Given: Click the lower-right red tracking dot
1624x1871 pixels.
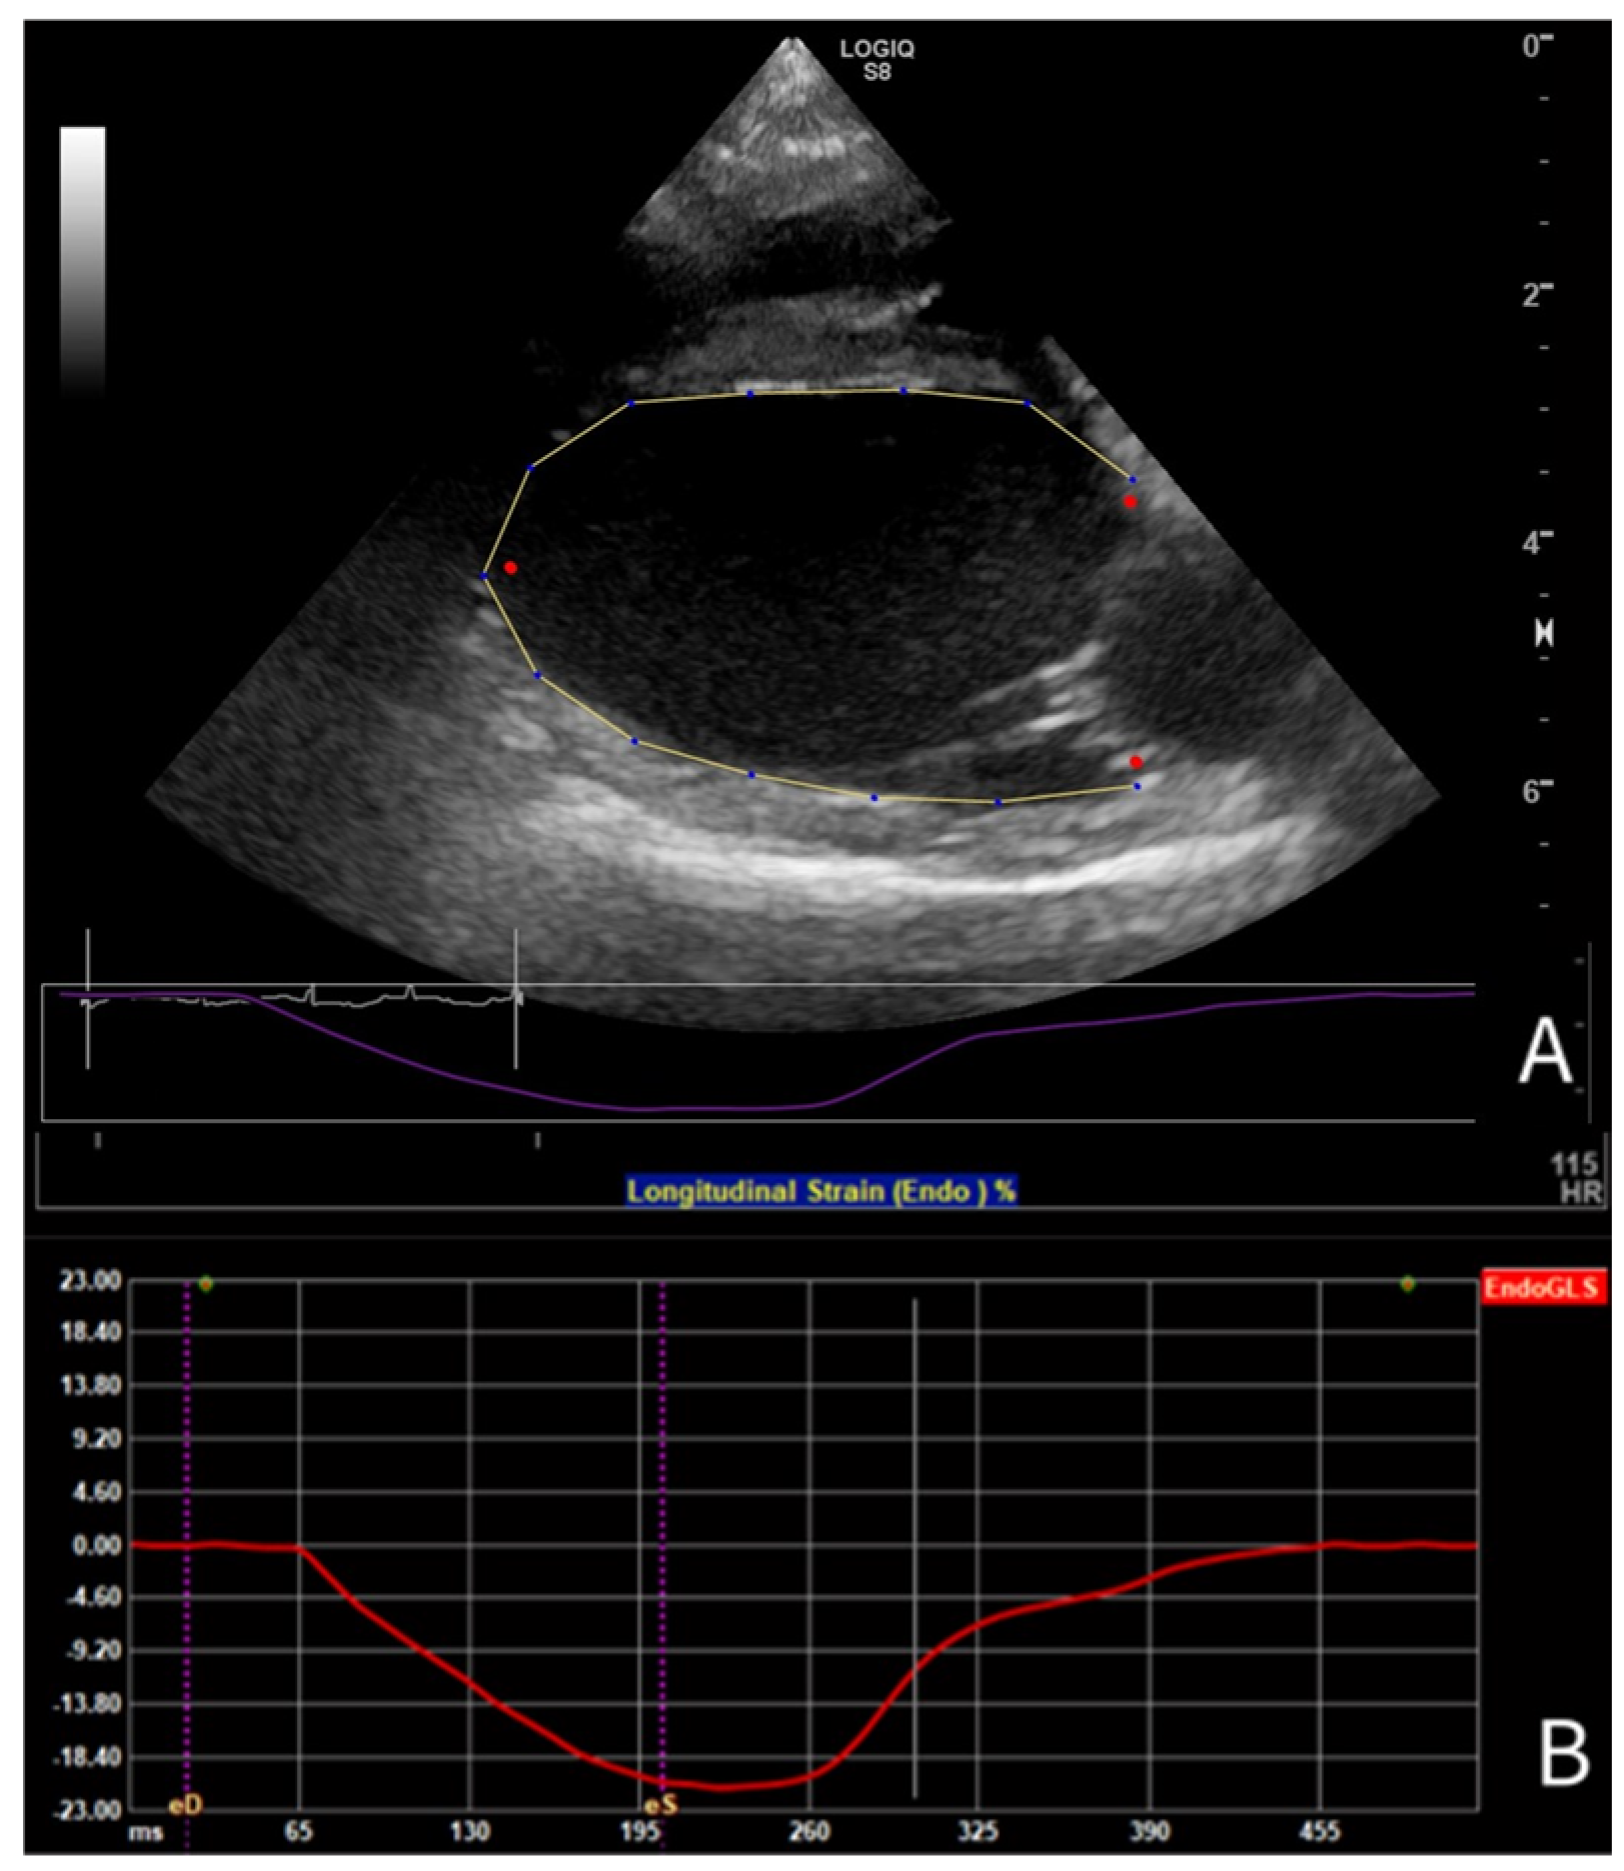Looking at the screenshot, I should tap(1136, 763).
